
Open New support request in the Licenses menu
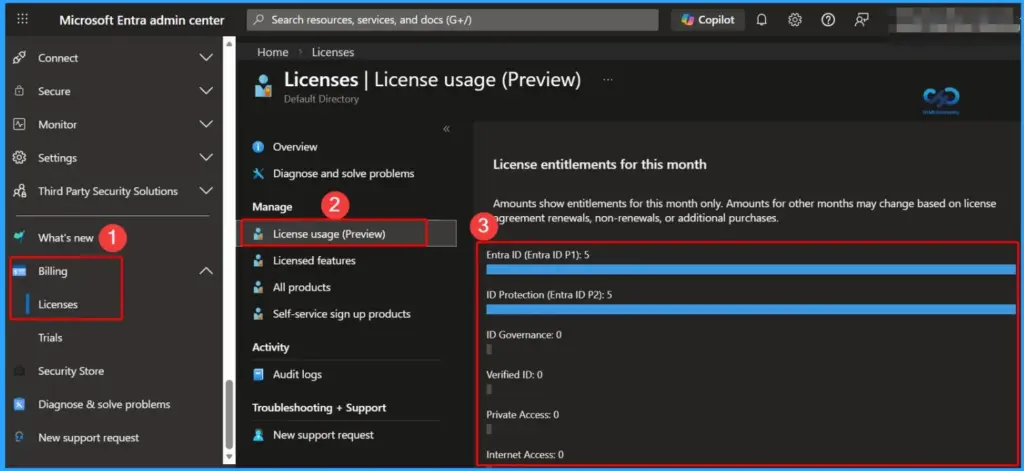323,435
